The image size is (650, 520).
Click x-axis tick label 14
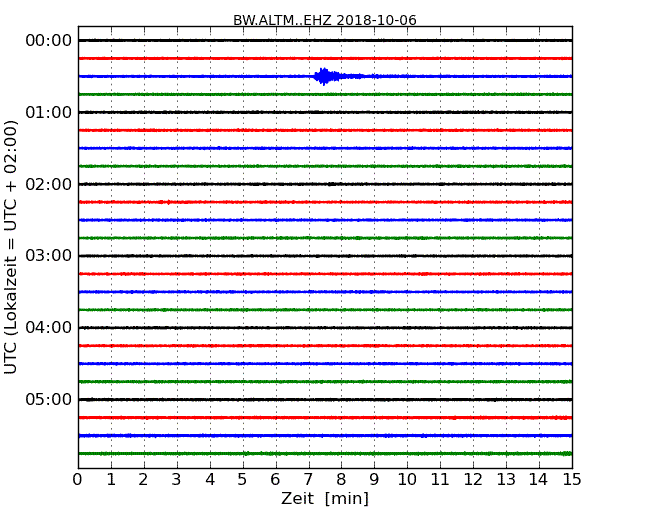tap(538, 480)
